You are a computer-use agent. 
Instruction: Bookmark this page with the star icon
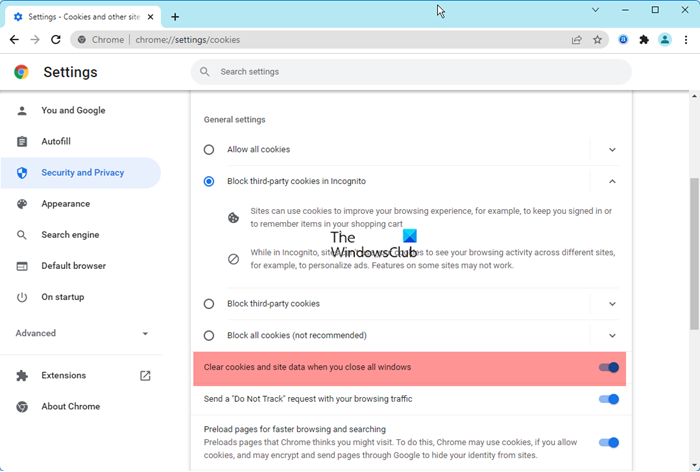tap(597, 40)
